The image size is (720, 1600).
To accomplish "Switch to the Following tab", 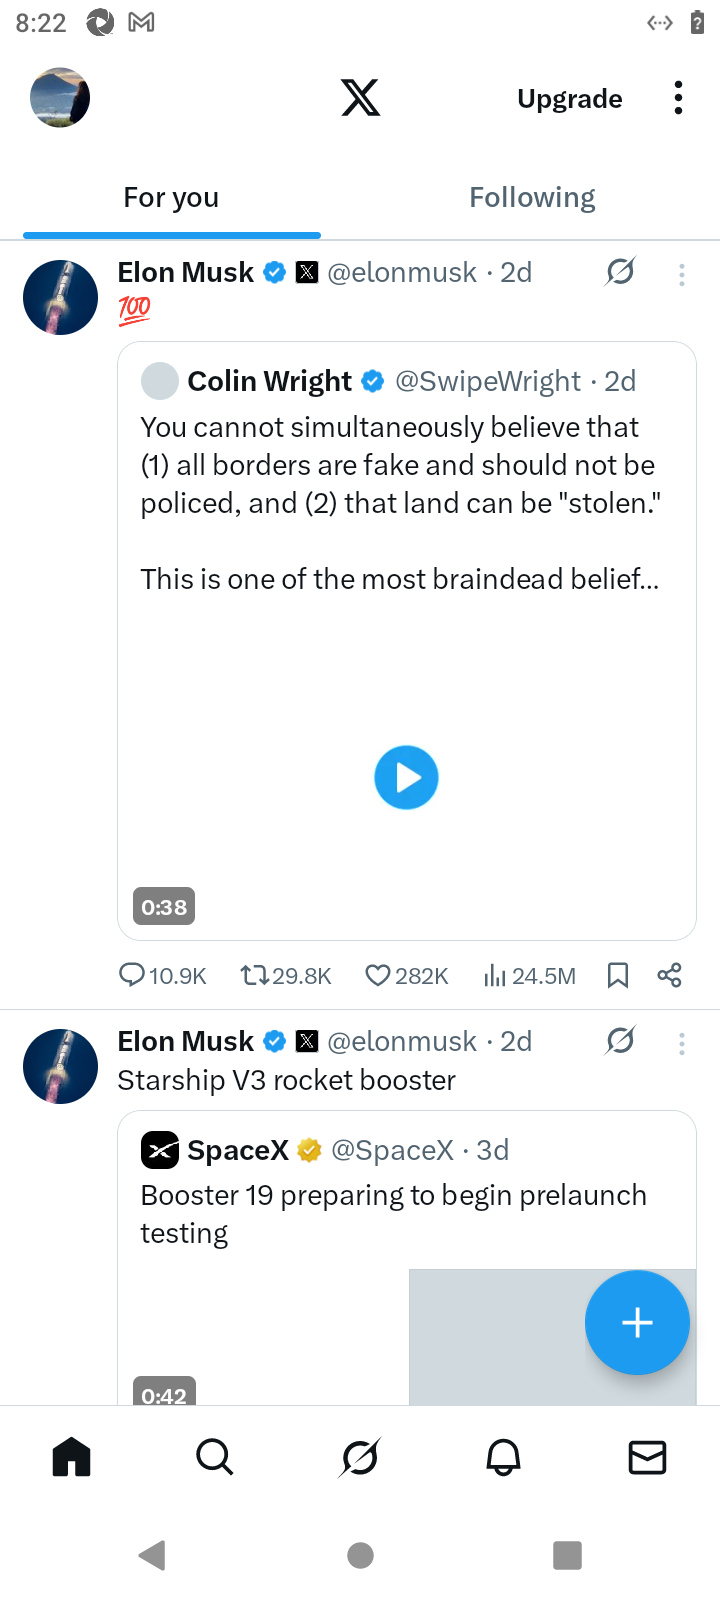I will point(532,198).
